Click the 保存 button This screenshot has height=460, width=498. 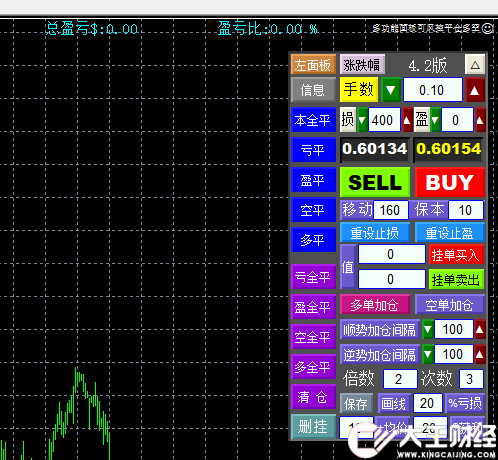click(356, 403)
